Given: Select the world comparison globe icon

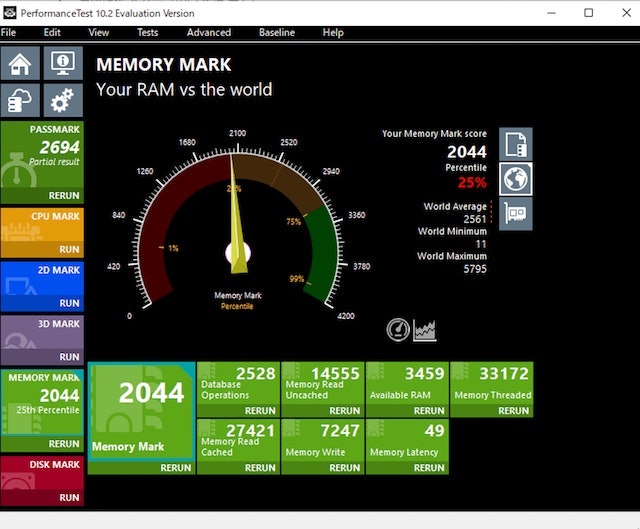Looking at the screenshot, I should click(x=516, y=179).
